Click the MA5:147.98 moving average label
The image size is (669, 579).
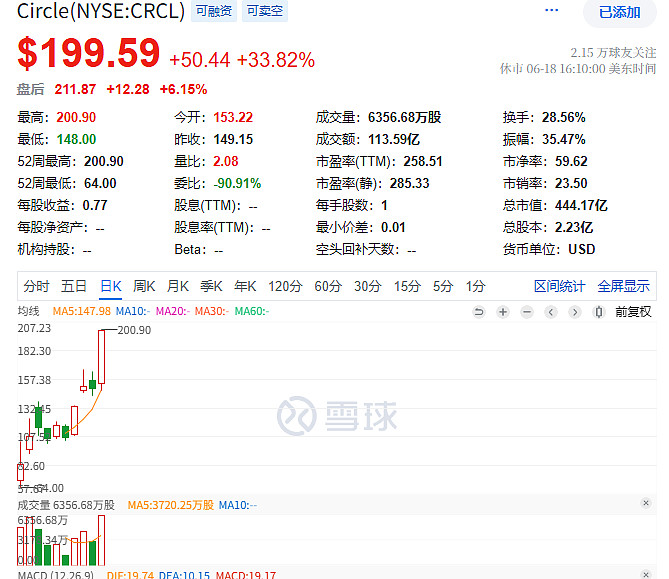tap(81, 311)
